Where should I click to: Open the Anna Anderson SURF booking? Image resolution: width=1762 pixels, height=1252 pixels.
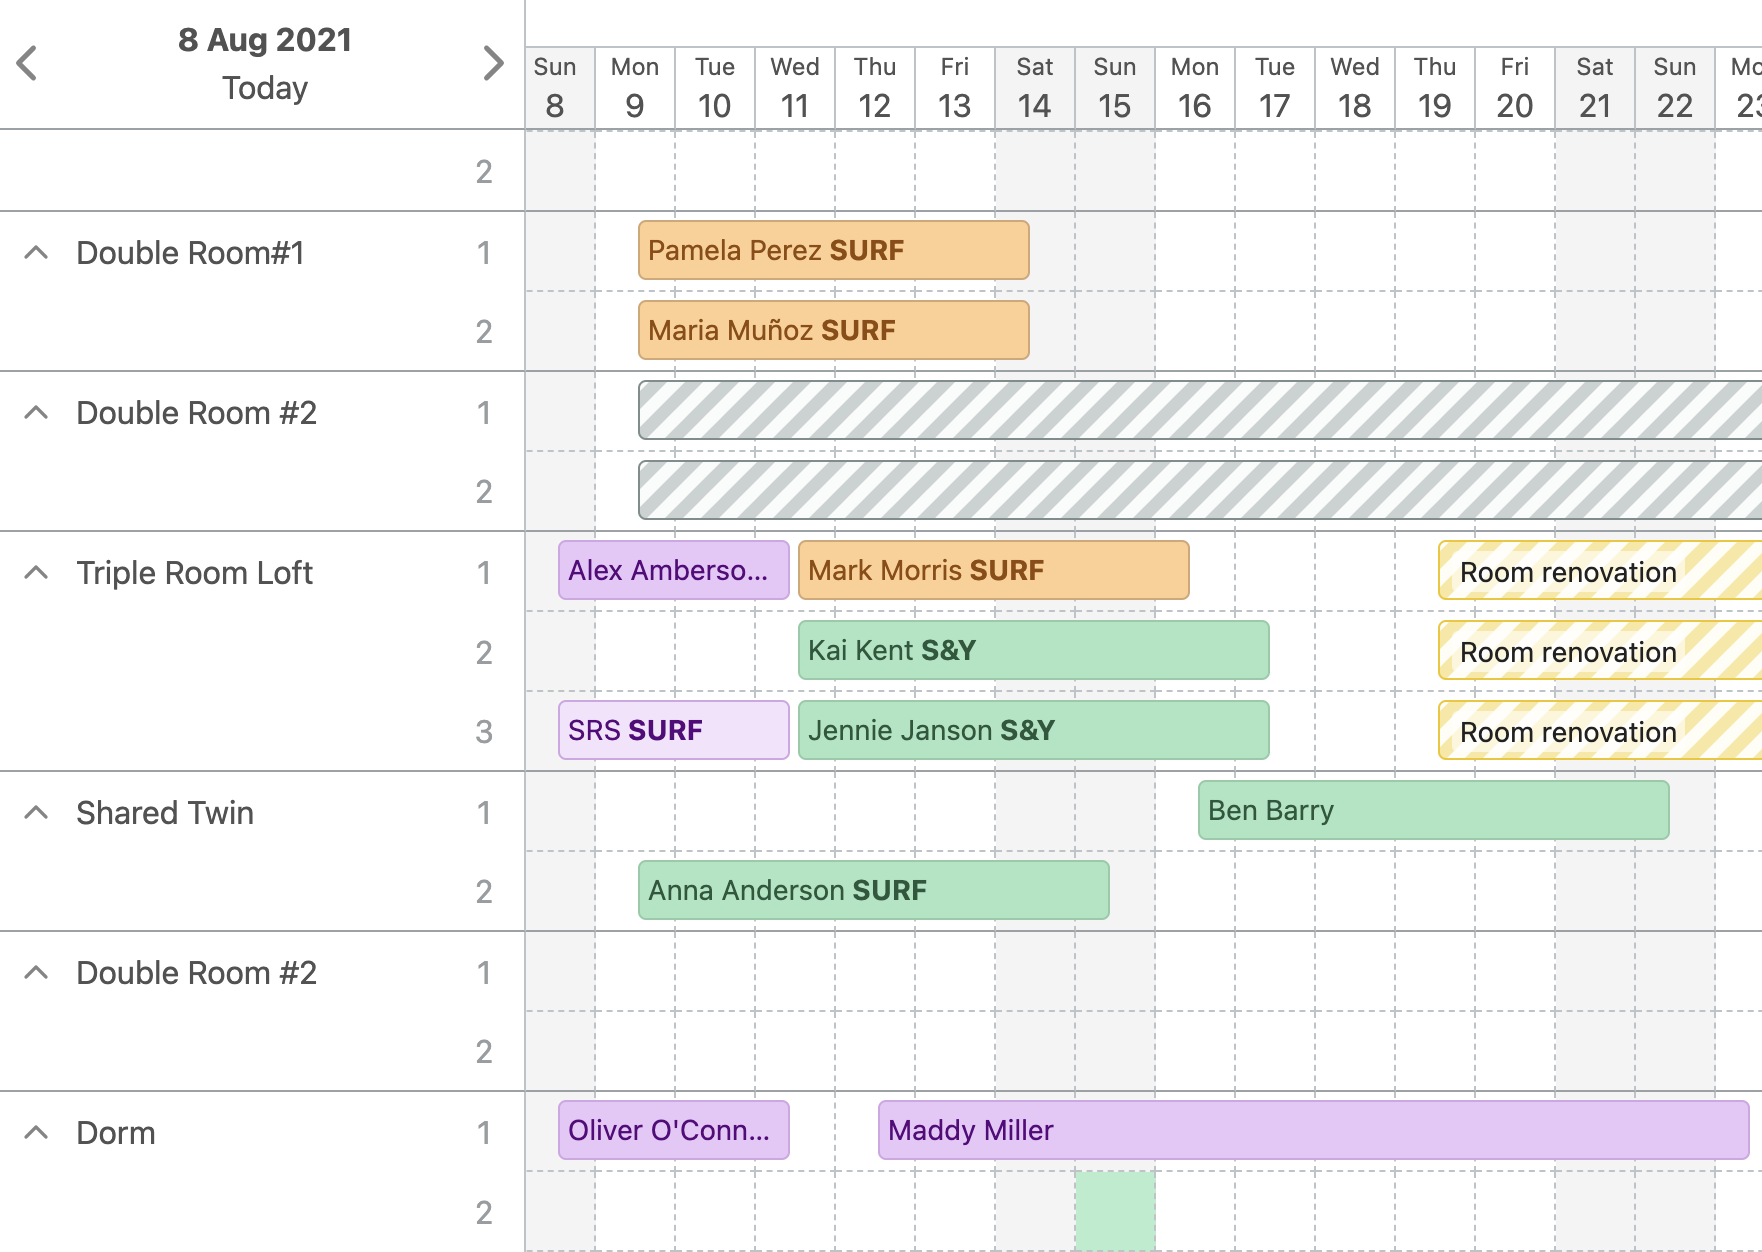[872, 889]
